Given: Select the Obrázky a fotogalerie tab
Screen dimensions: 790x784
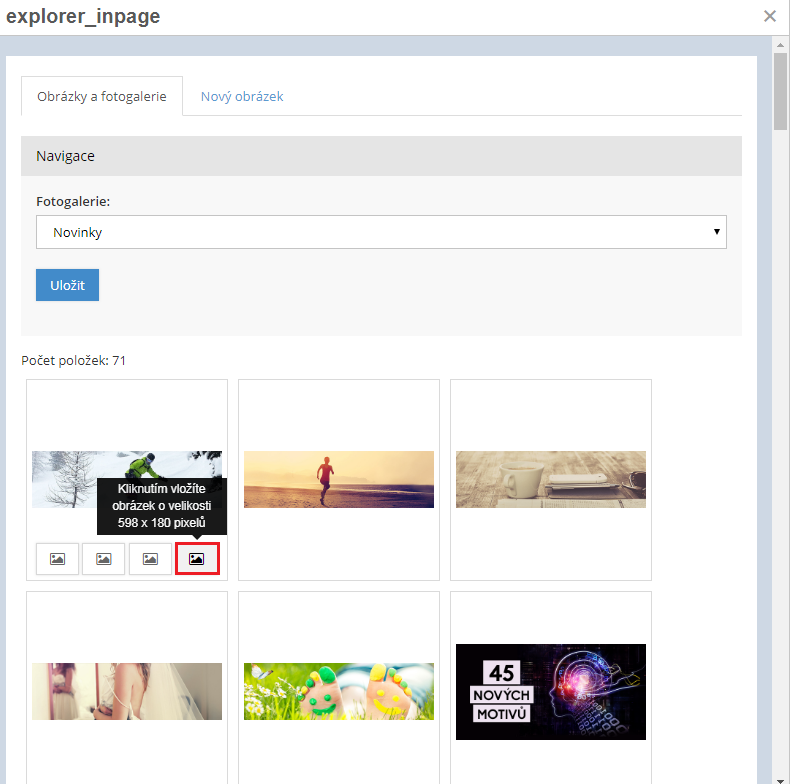Looking at the screenshot, I should [x=102, y=97].
